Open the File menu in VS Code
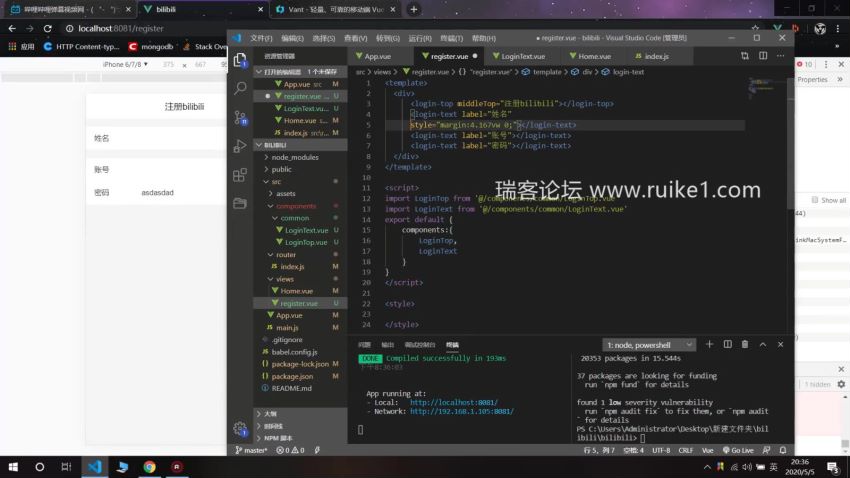 (261, 38)
